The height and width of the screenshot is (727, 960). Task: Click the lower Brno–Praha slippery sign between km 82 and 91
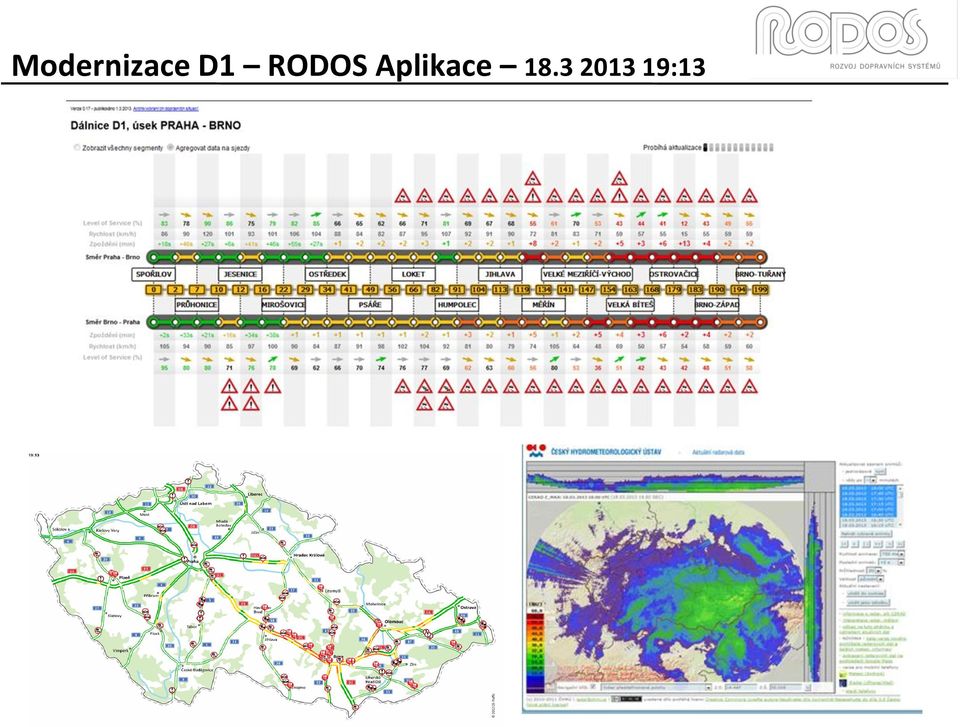(446, 404)
